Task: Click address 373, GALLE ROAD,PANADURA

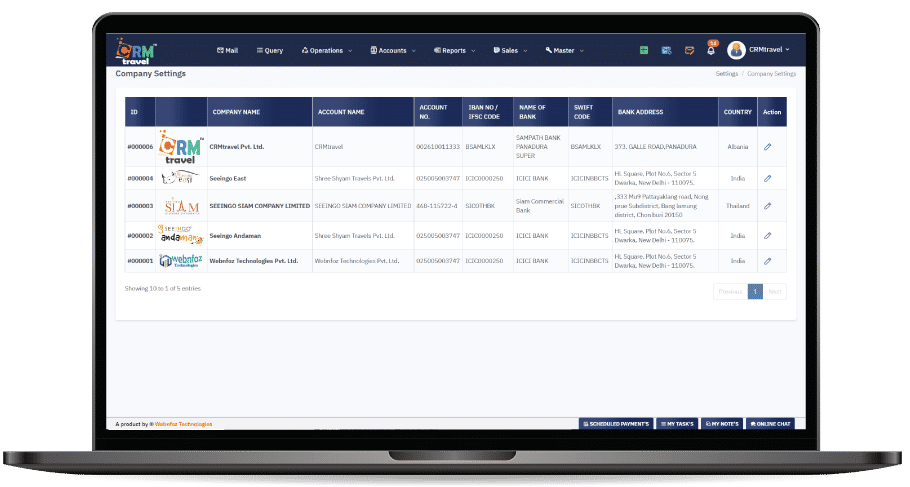Action: coord(655,147)
